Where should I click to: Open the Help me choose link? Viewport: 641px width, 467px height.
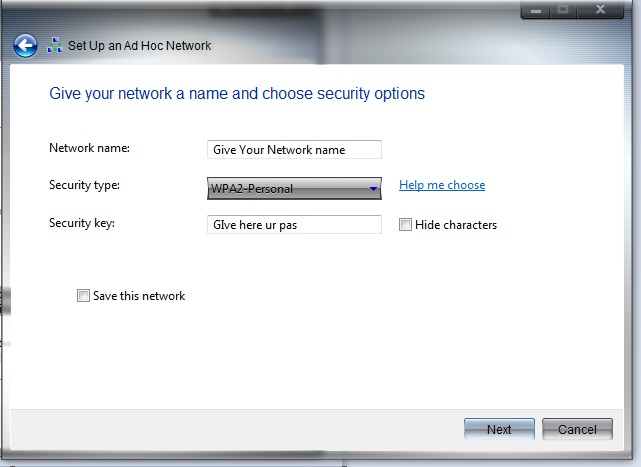click(x=442, y=185)
